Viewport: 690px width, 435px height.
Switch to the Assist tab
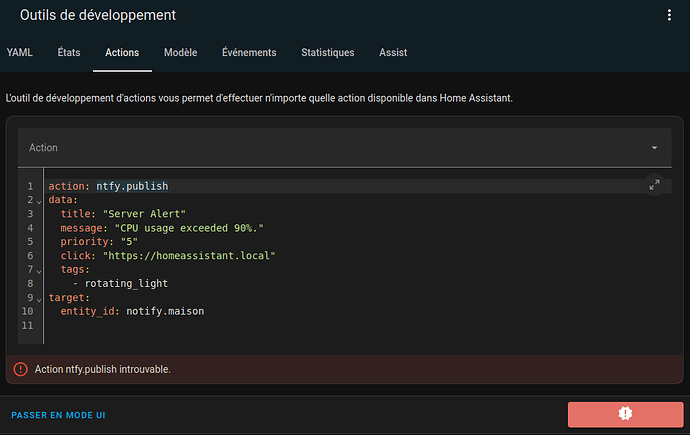pyautogui.click(x=393, y=53)
